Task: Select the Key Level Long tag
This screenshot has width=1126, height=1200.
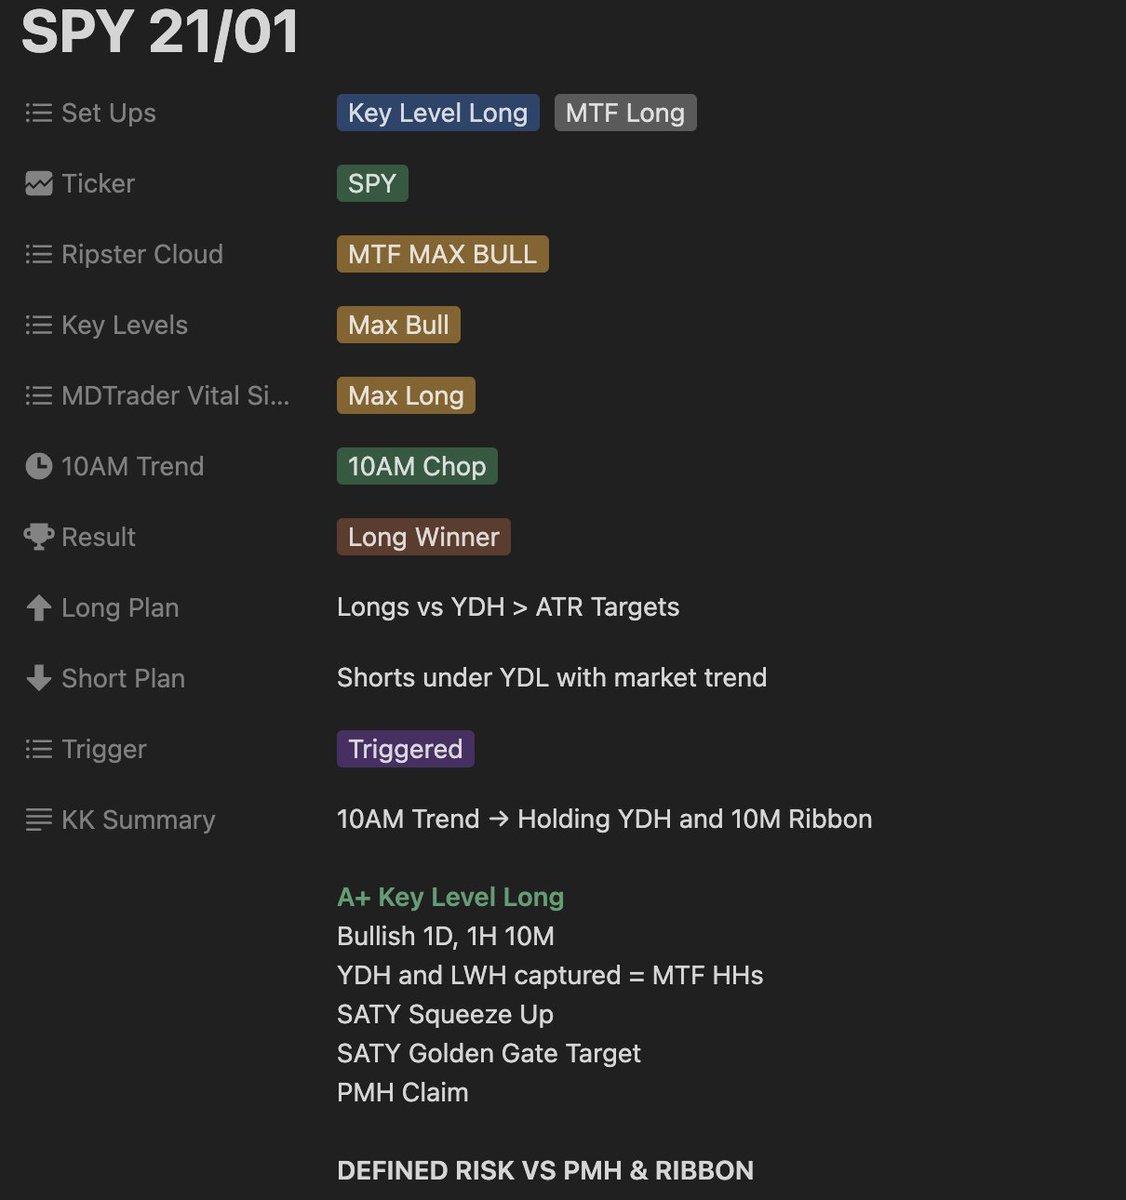Action: 438,113
